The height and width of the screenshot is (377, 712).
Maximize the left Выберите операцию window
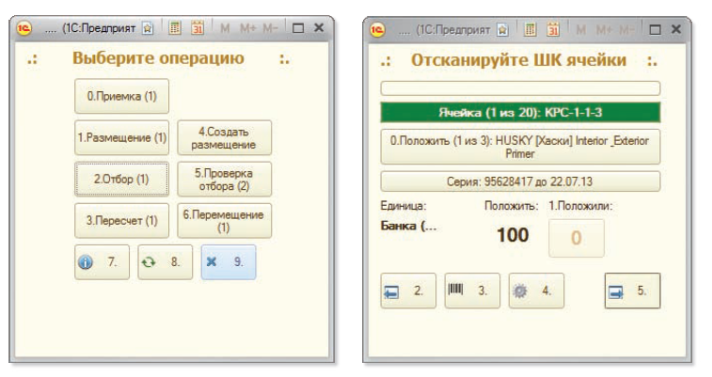(298, 28)
